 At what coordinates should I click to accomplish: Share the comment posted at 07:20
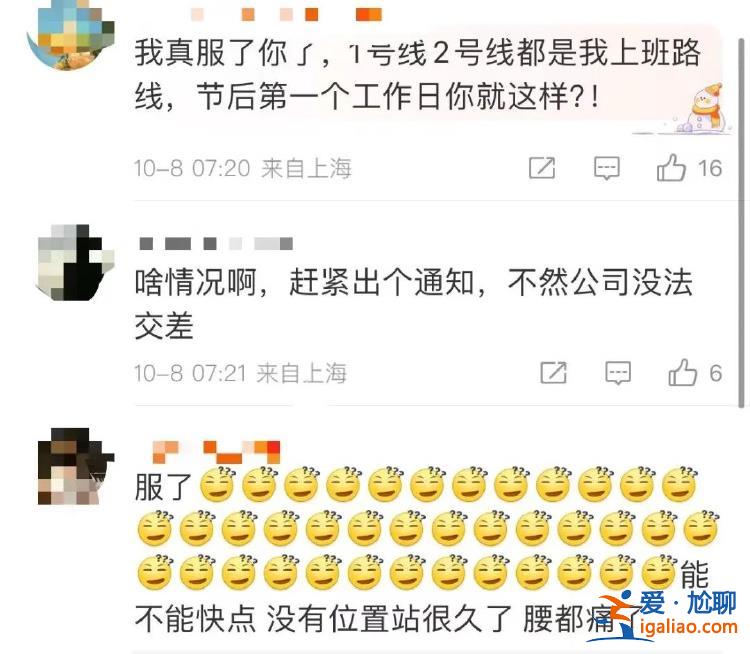(542, 168)
